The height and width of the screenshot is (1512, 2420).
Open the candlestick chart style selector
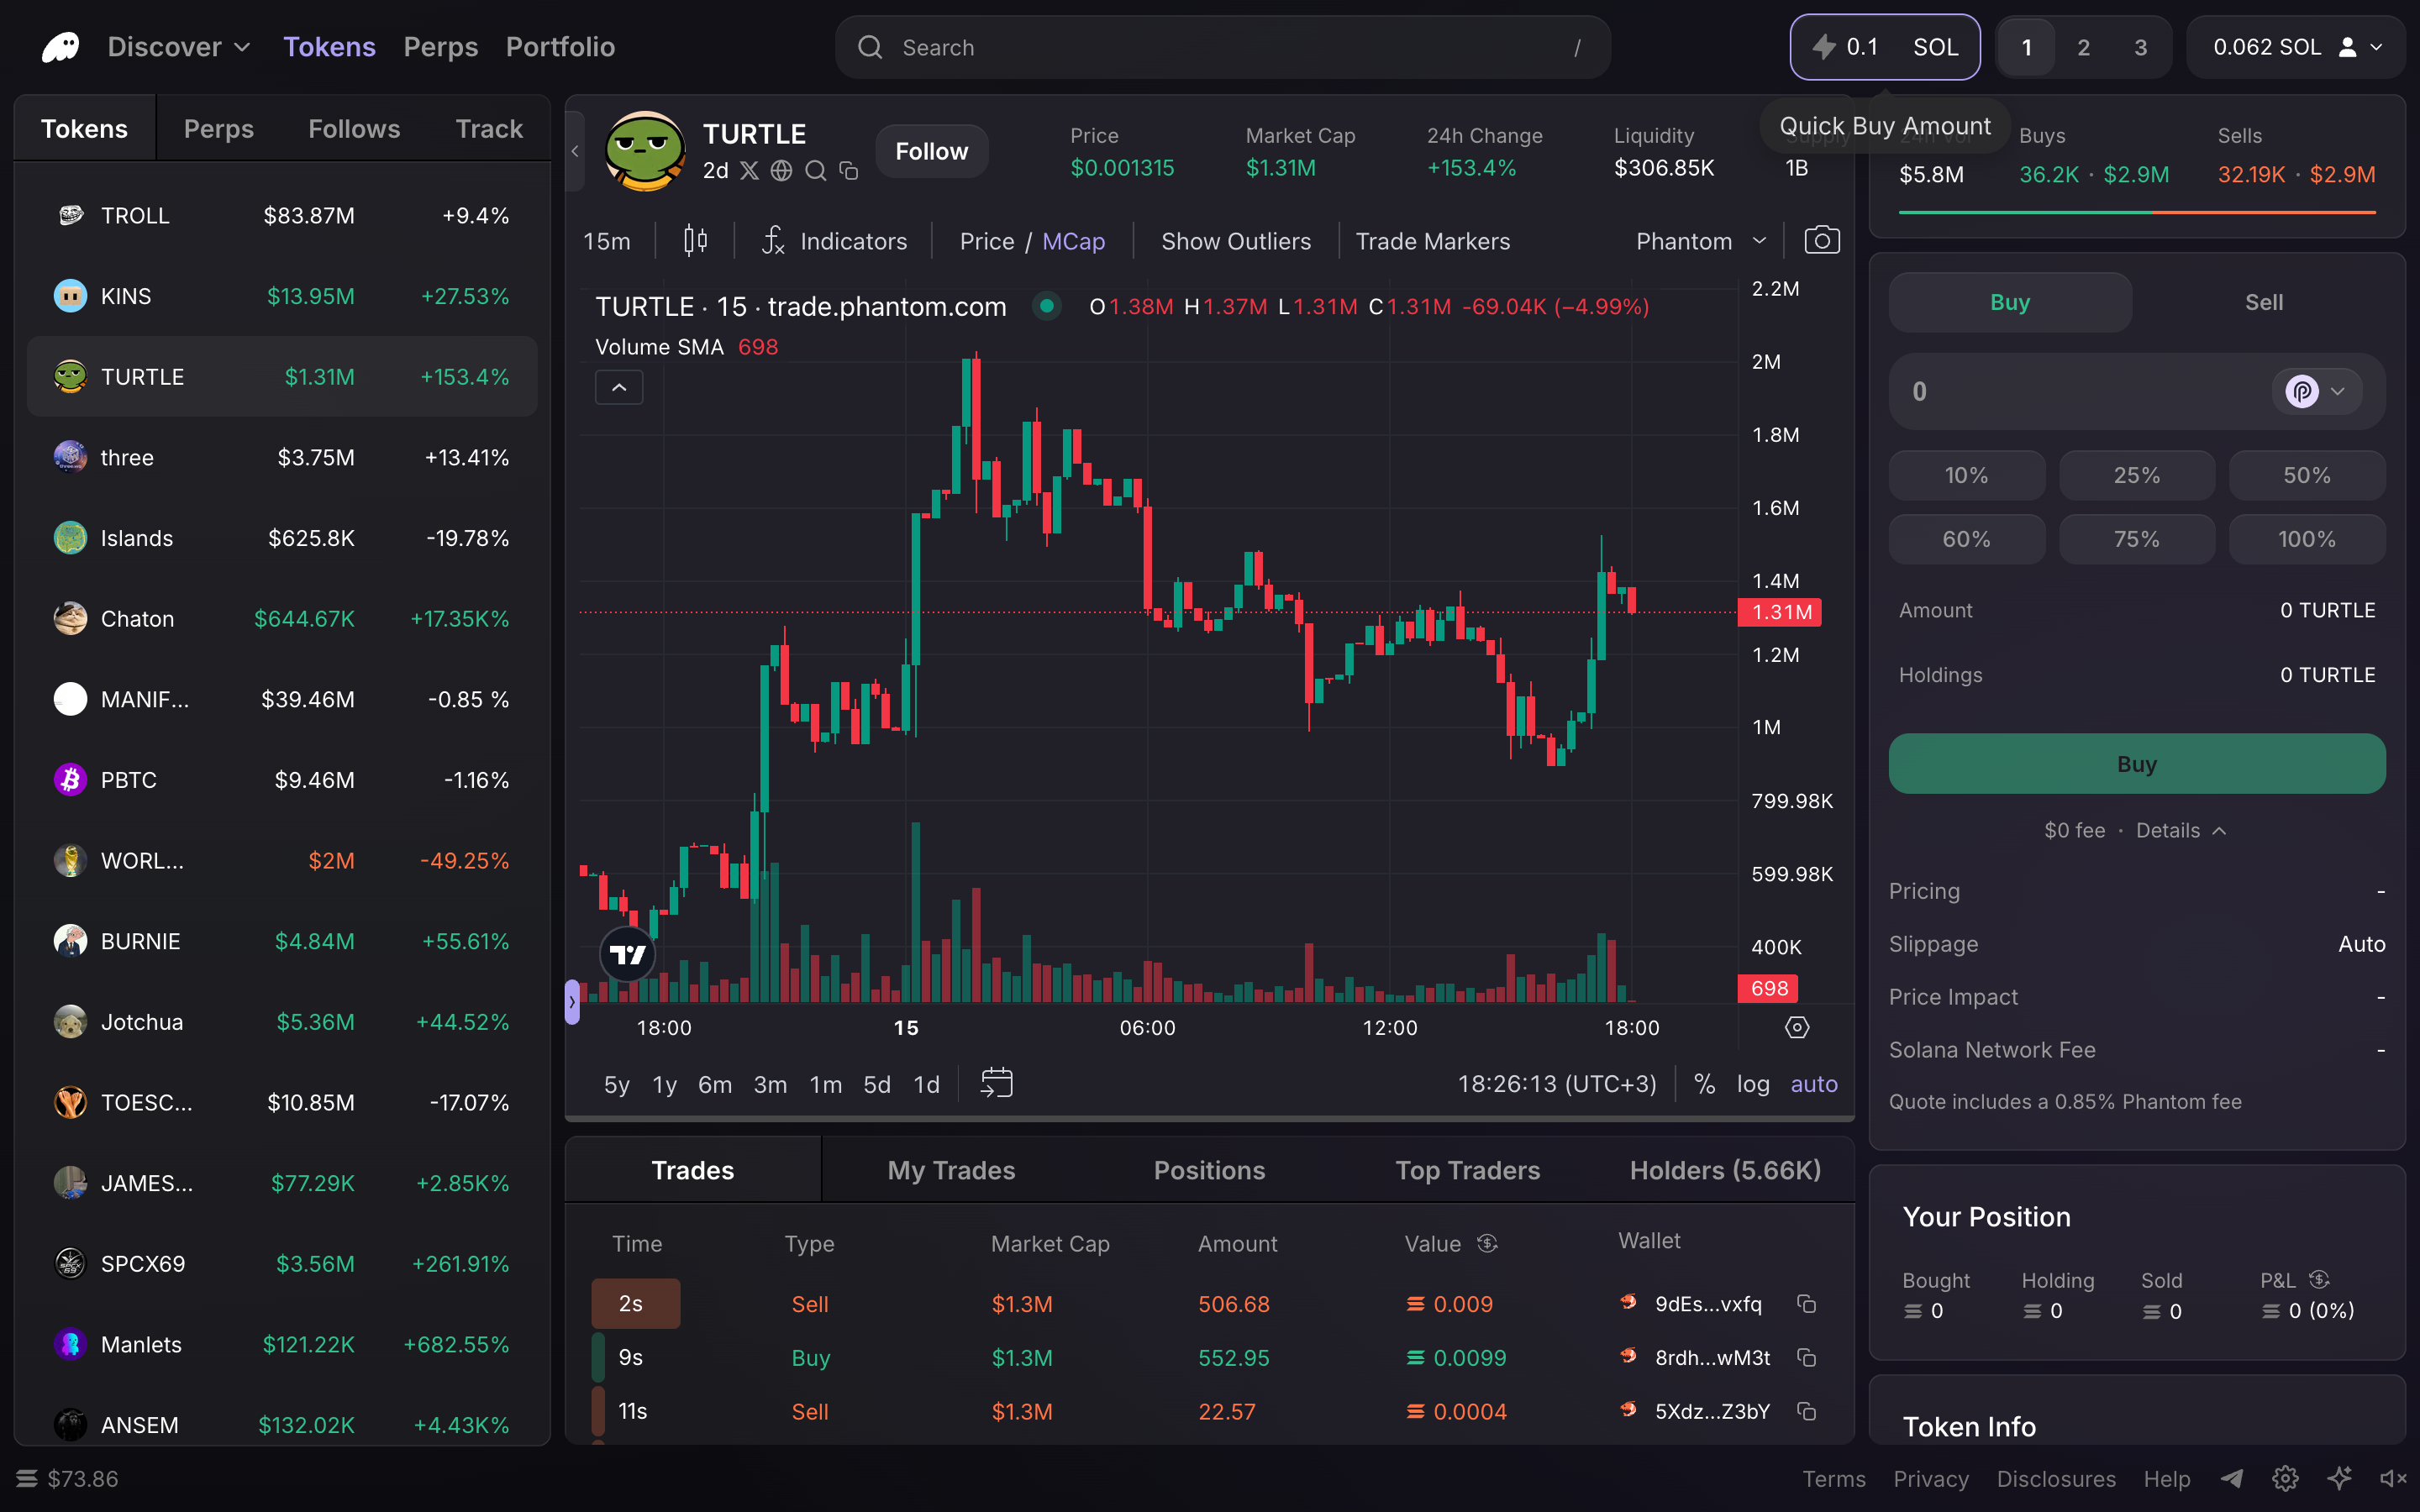tap(695, 241)
